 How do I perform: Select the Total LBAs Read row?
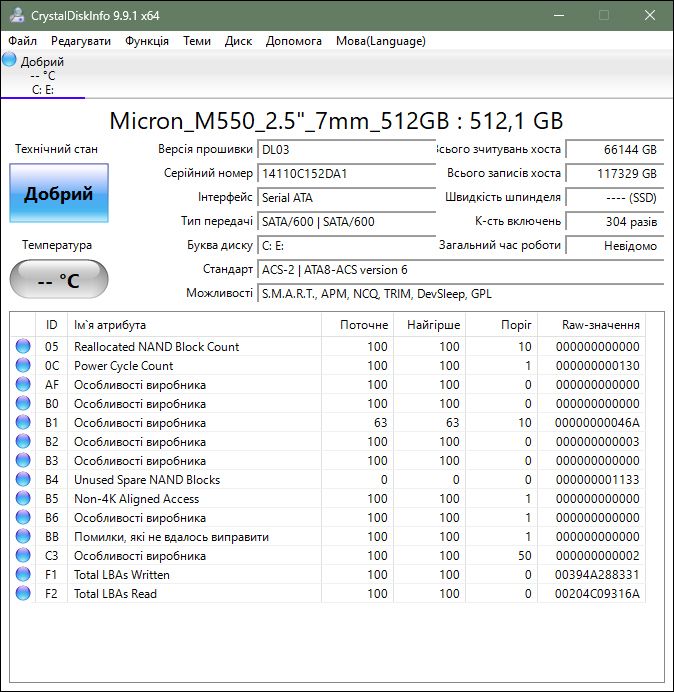click(x=328, y=593)
